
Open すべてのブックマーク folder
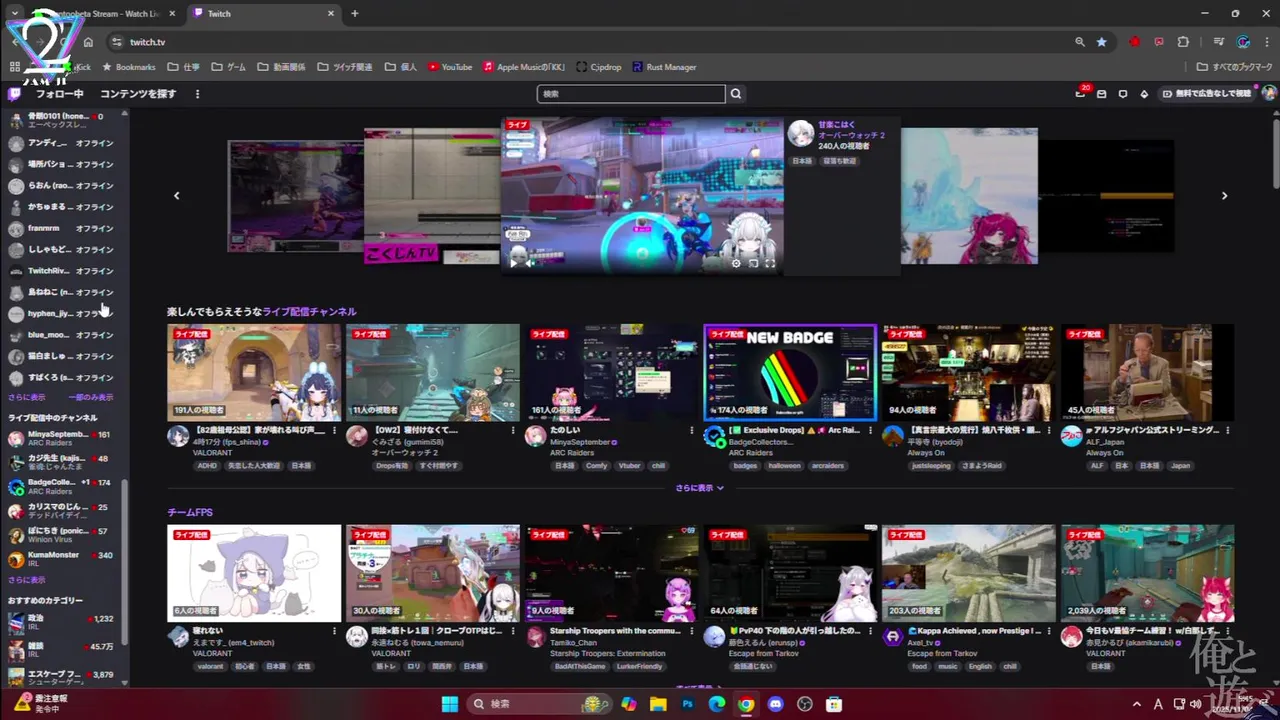click(1235, 67)
